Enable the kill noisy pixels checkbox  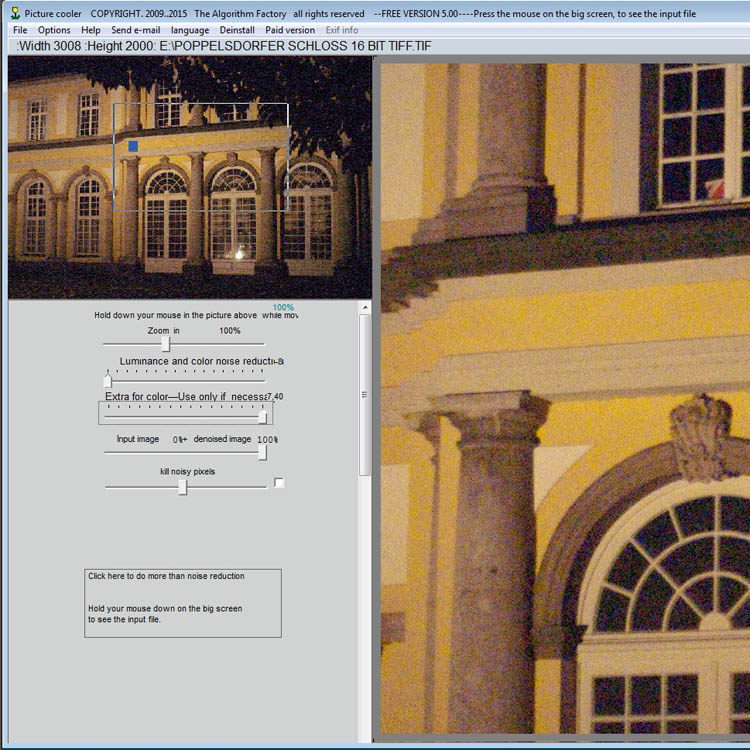pos(279,483)
